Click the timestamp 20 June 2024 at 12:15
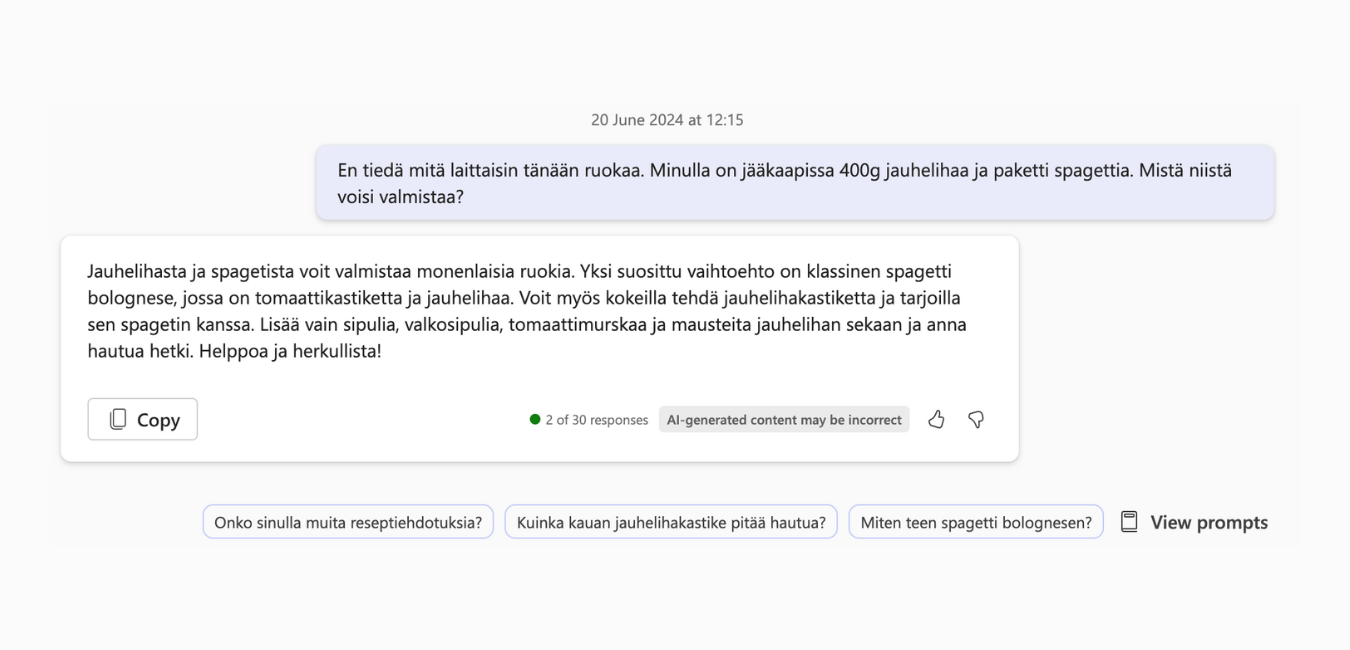This screenshot has height=650, width=1350. (667, 120)
